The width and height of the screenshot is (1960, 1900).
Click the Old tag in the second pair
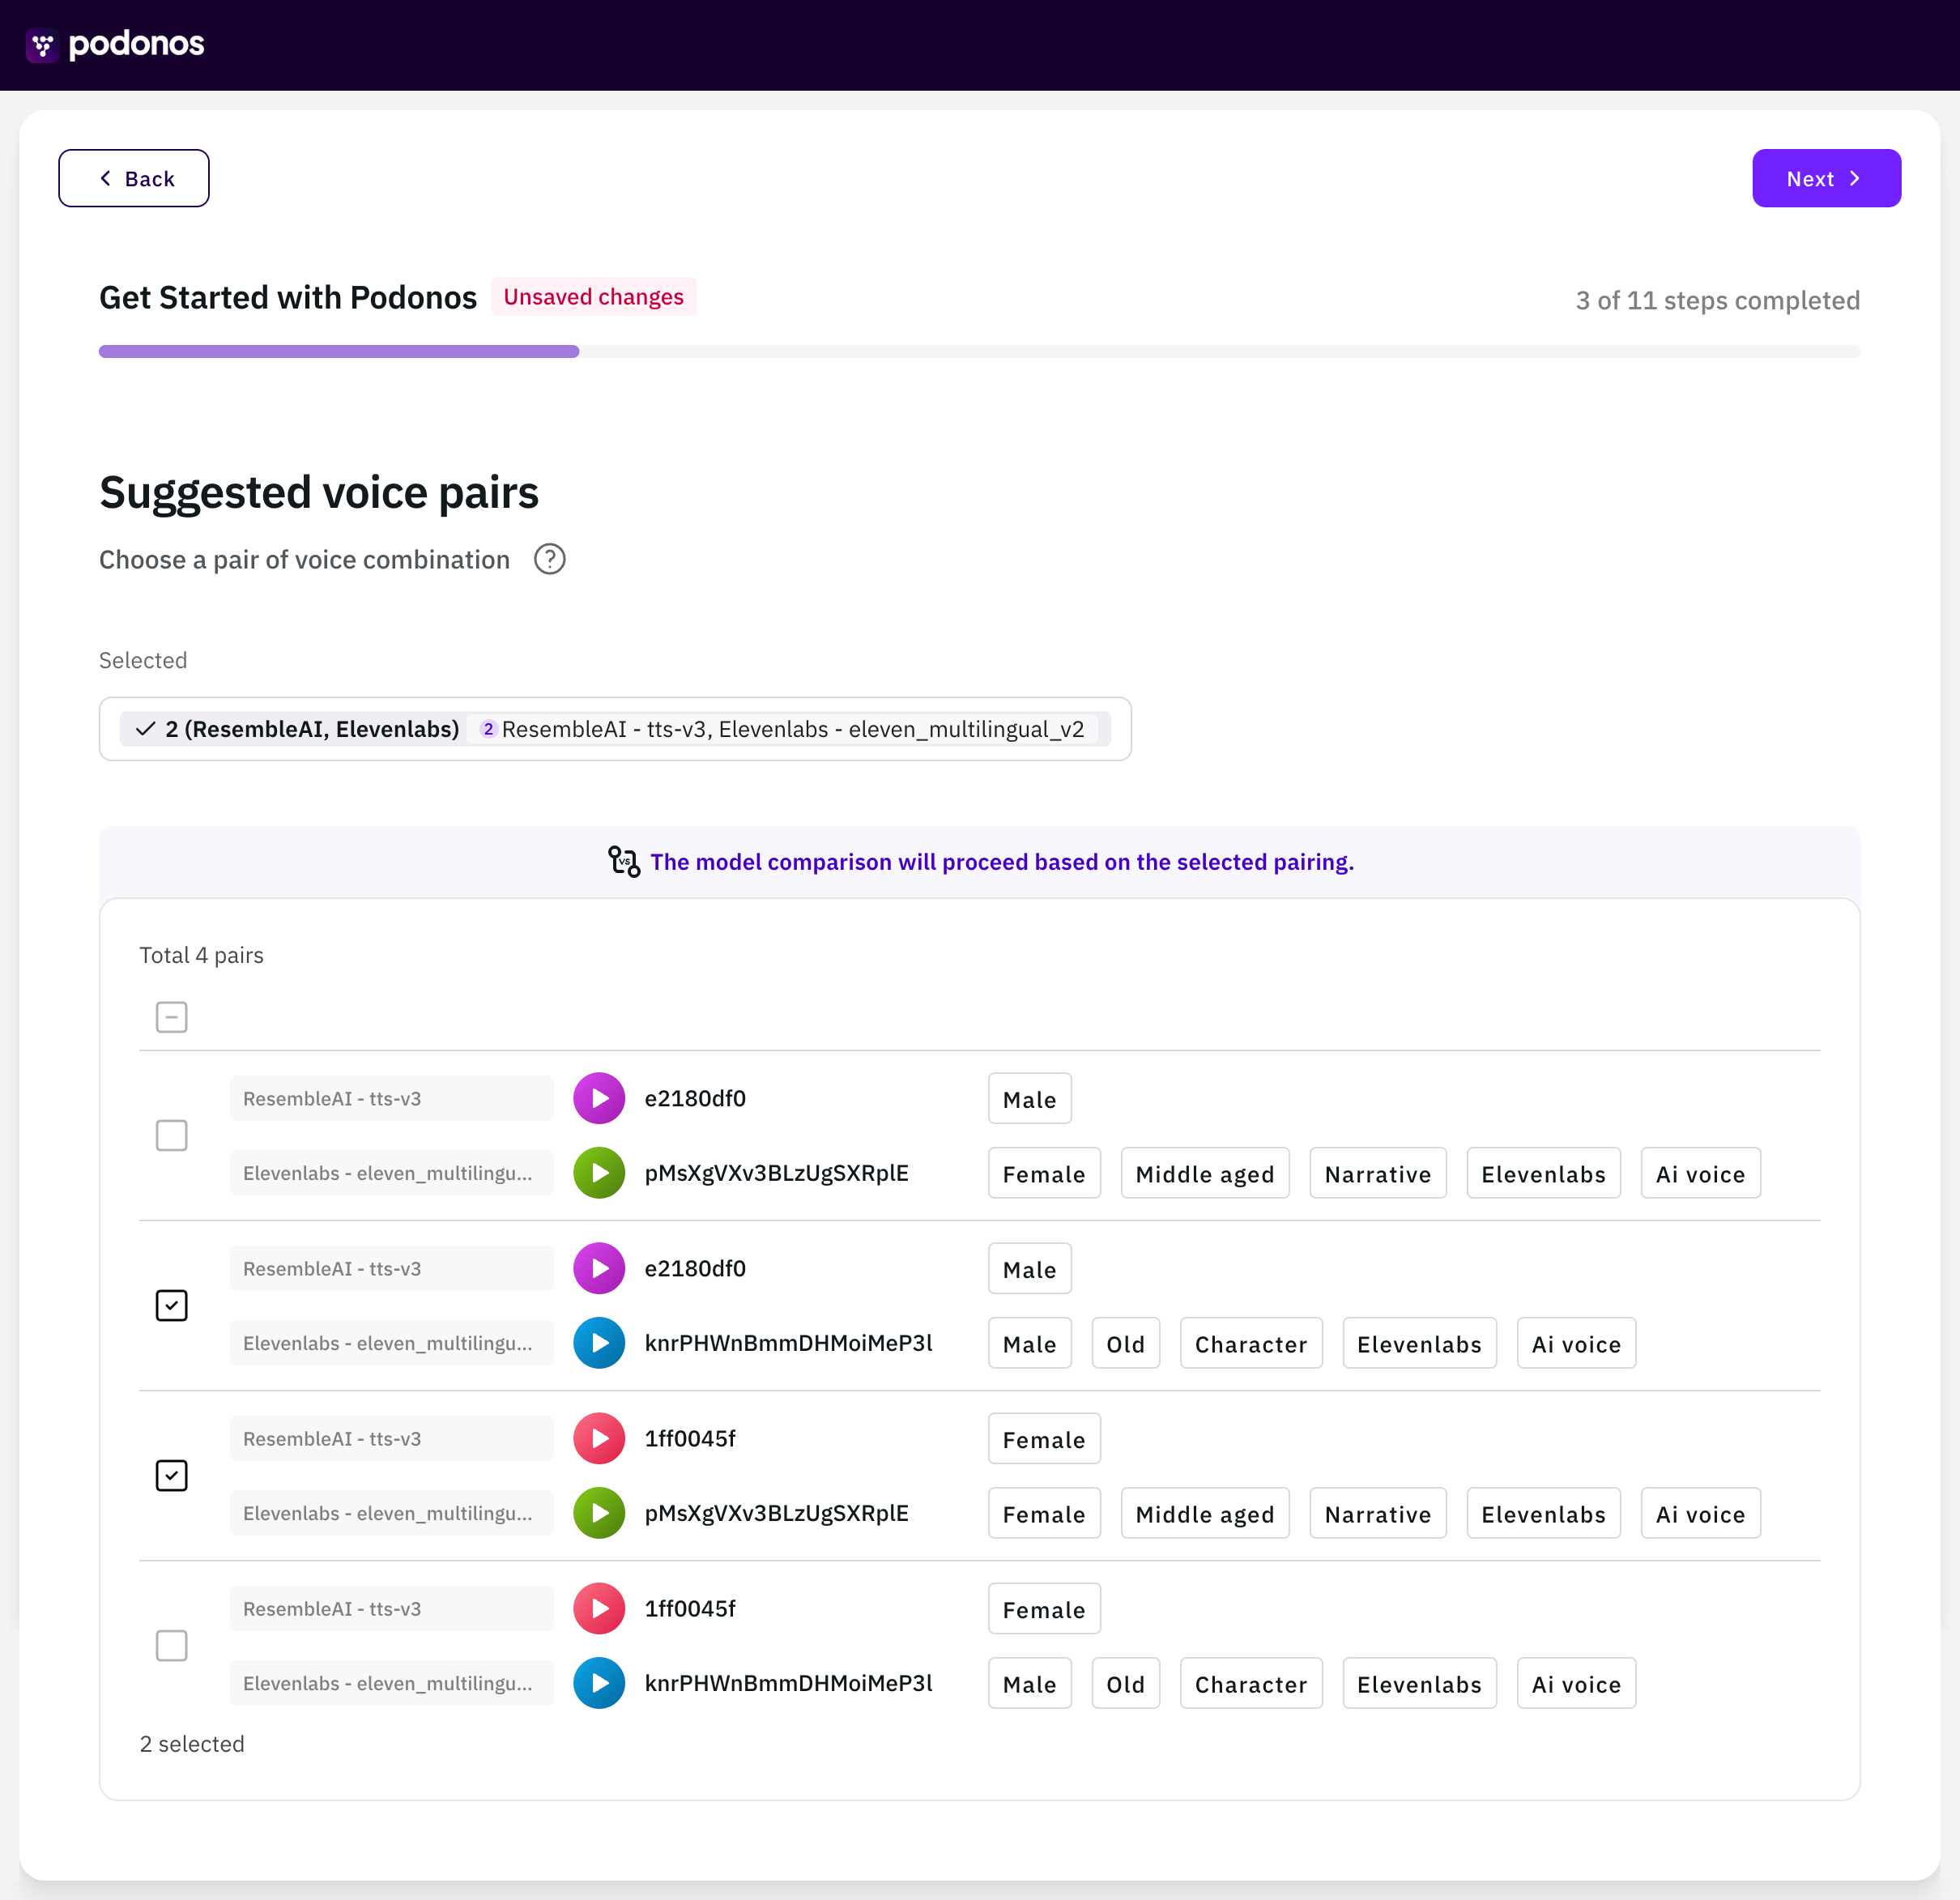(1126, 1344)
